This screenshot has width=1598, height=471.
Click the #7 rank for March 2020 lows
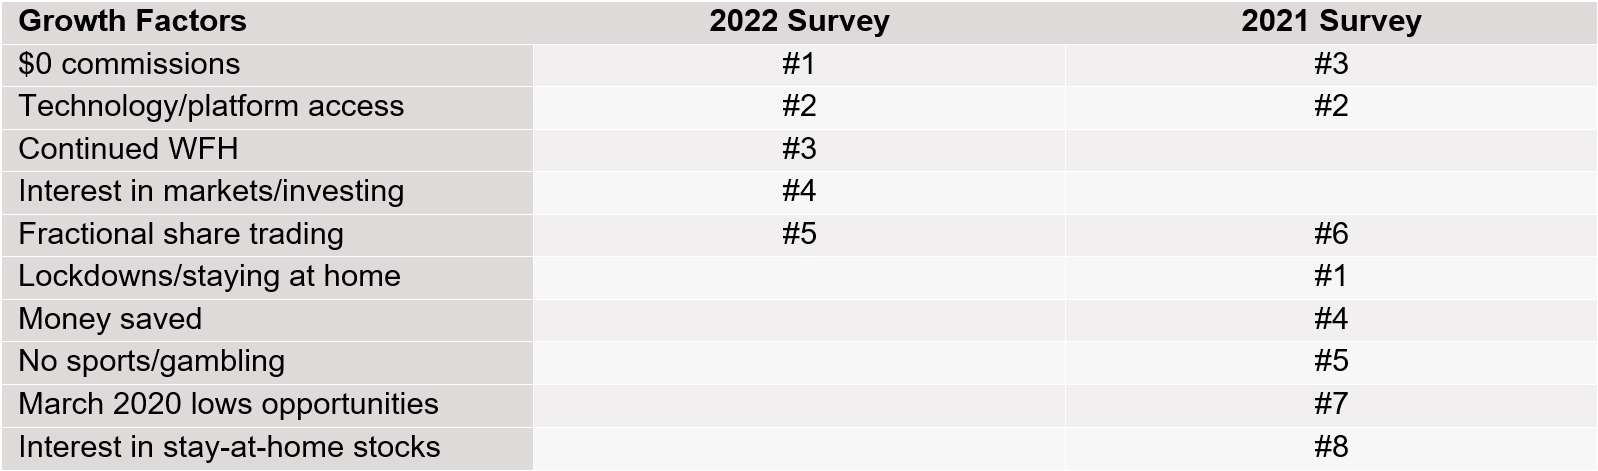pyautogui.click(x=1331, y=404)
